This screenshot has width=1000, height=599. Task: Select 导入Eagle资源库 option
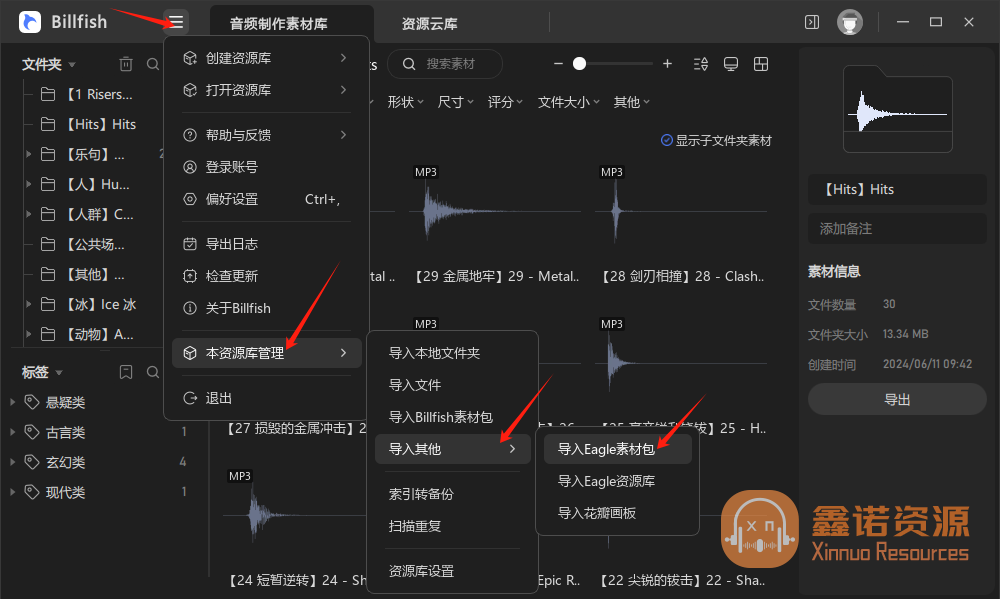[x=617, y=481]
